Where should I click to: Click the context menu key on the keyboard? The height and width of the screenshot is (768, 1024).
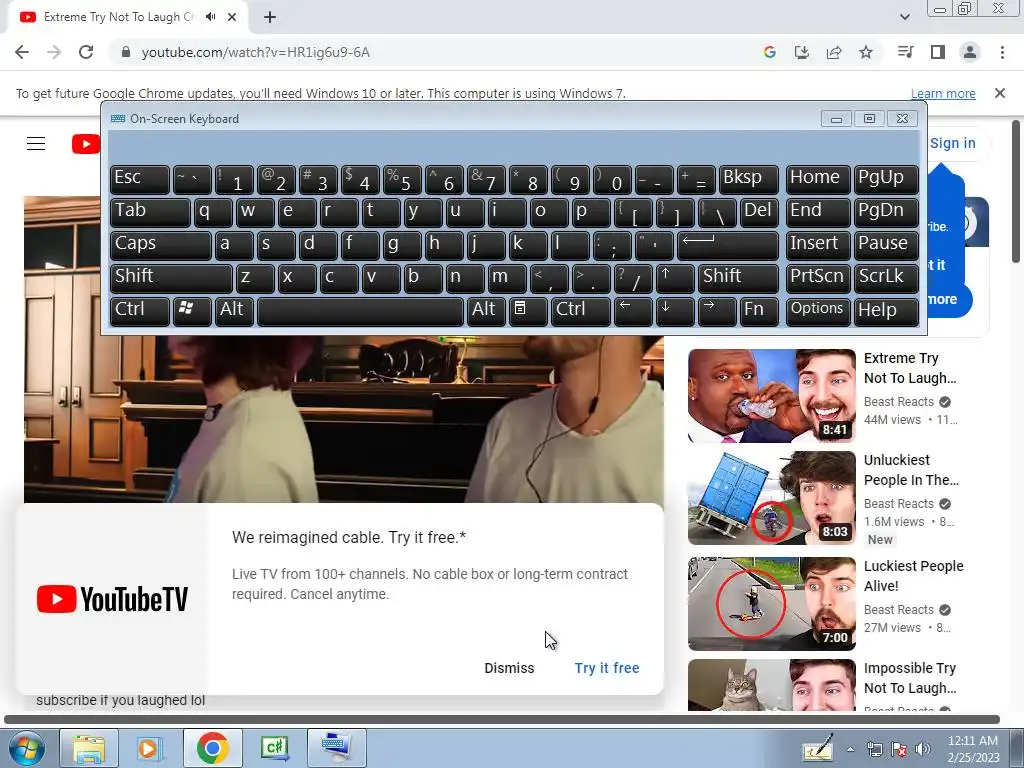coord(527,310)
